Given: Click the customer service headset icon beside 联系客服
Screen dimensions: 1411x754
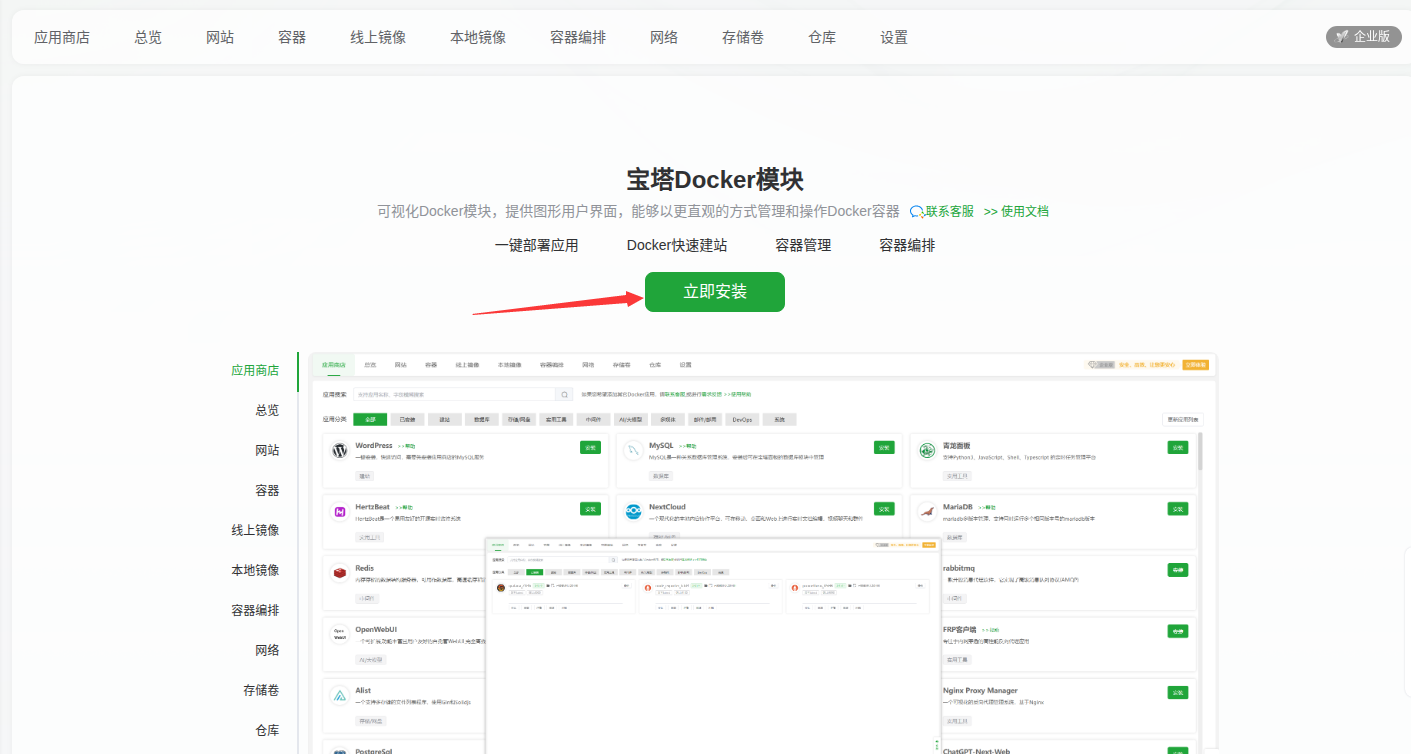Looking at the screenshot, I should tap(916, 211).
